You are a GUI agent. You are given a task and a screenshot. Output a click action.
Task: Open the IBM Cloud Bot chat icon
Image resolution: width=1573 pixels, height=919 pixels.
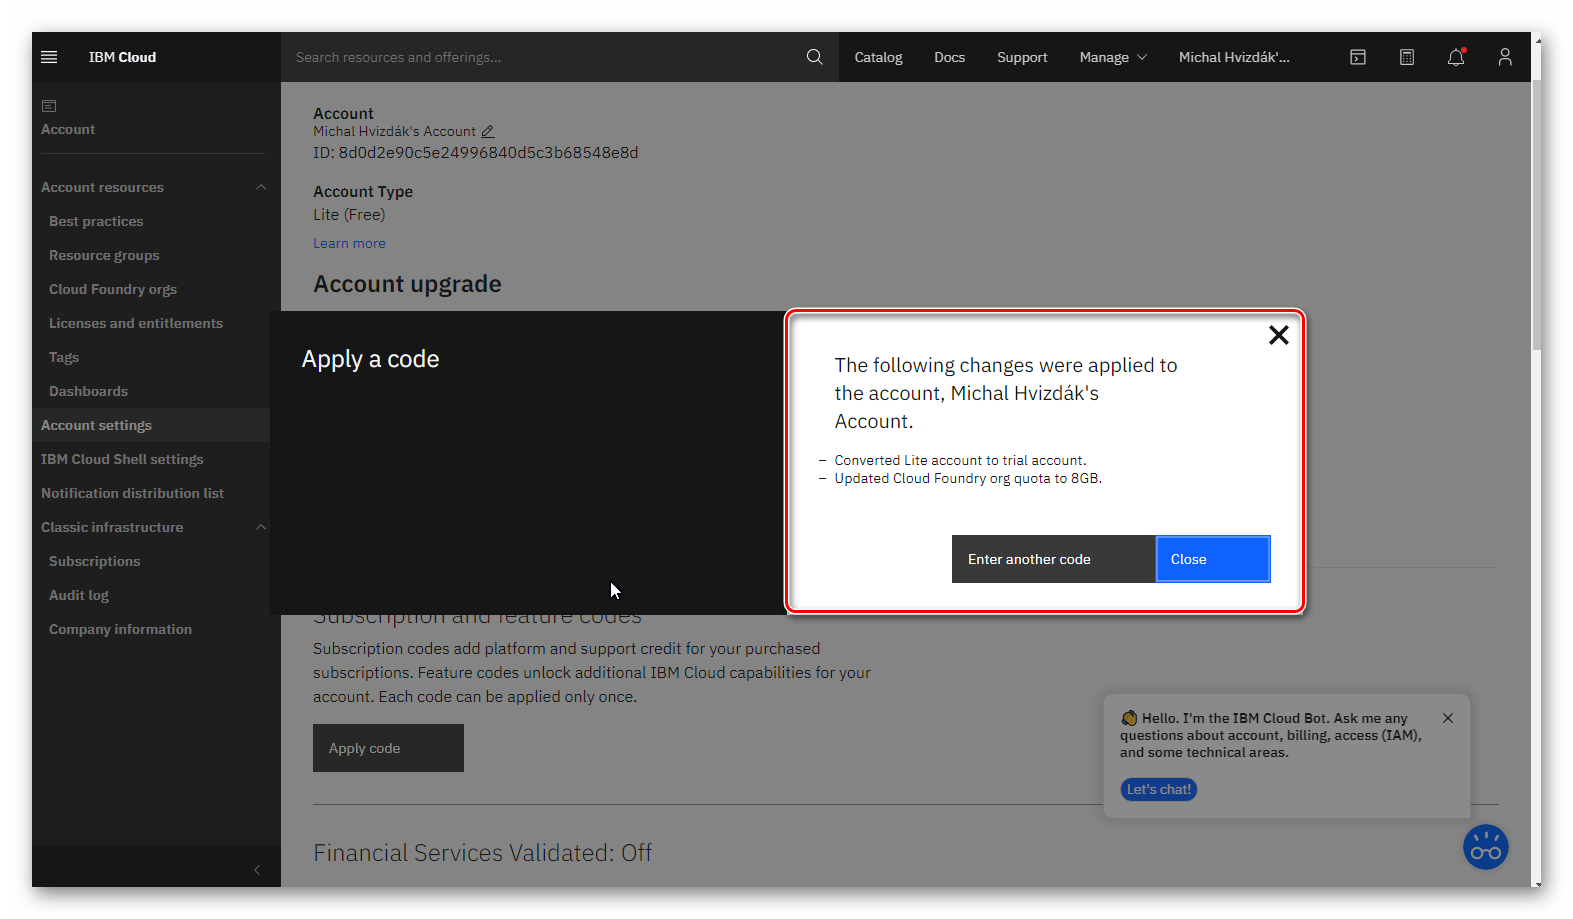pos(1485,848)
